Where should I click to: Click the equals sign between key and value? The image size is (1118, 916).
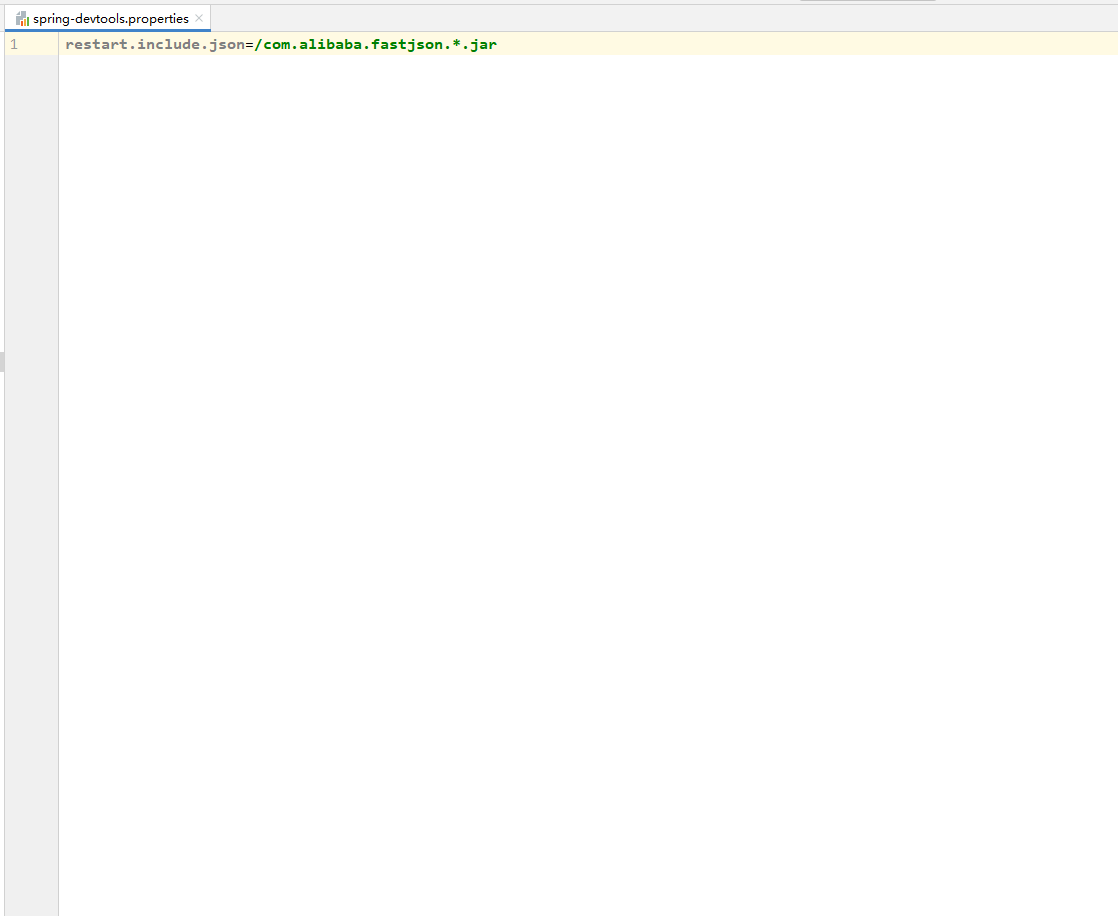tap(249, 44)
